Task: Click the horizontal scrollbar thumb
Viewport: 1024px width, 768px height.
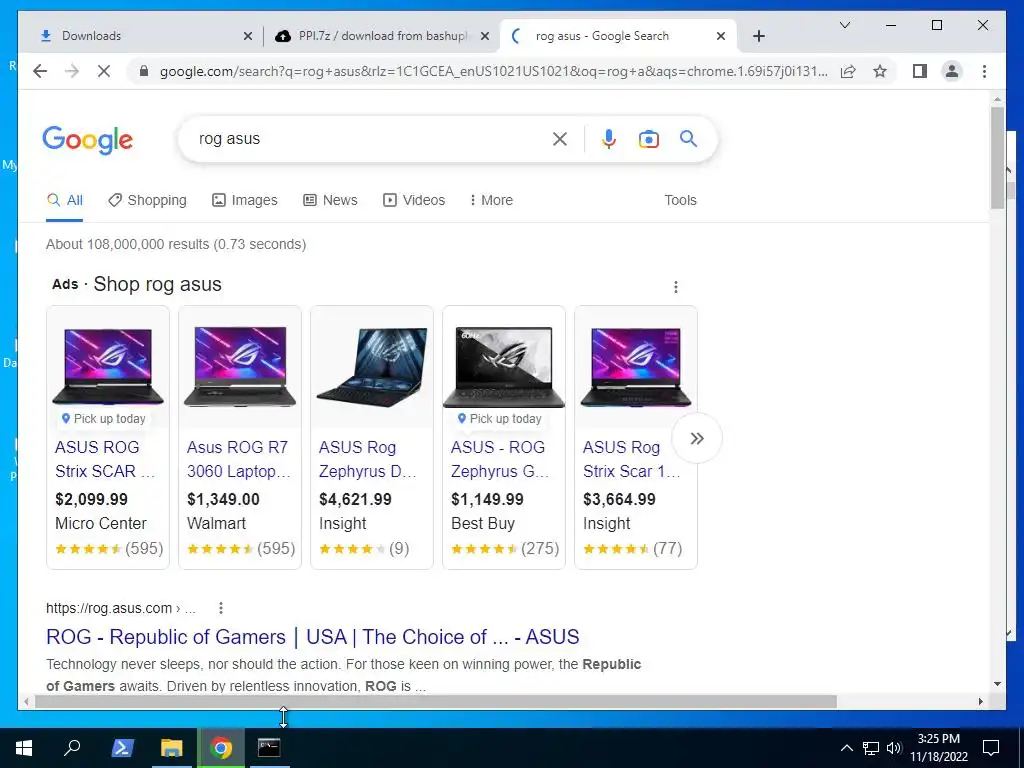Action: [x=436, y=701]
